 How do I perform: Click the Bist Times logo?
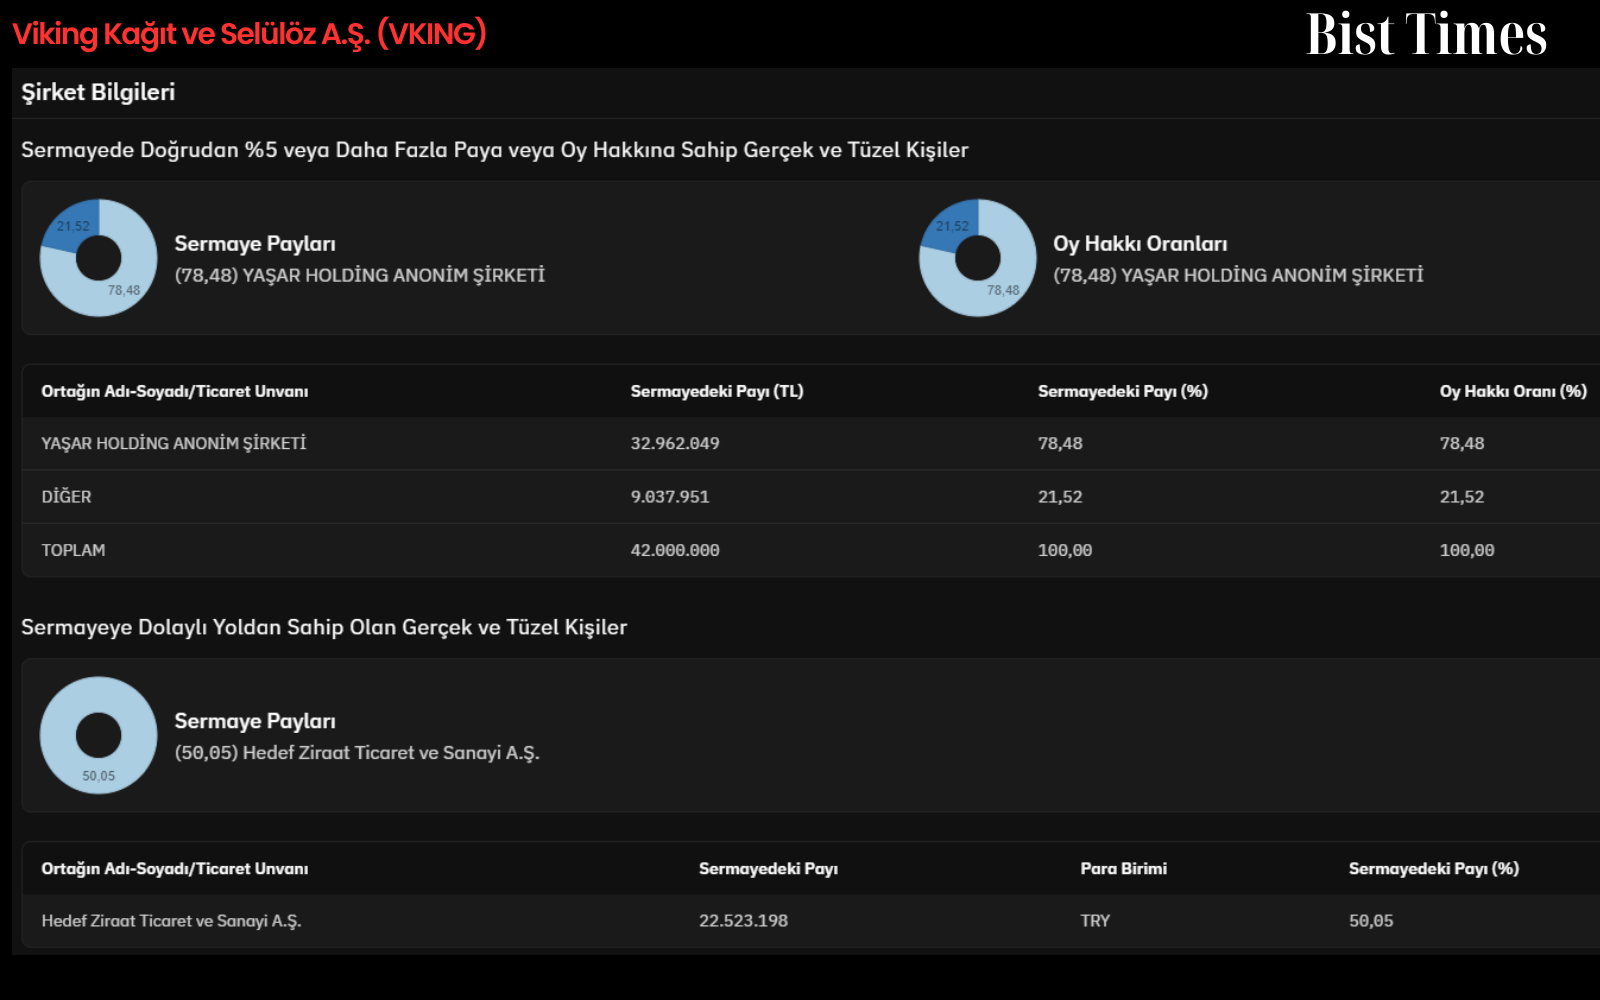(x=1426, y=34)
